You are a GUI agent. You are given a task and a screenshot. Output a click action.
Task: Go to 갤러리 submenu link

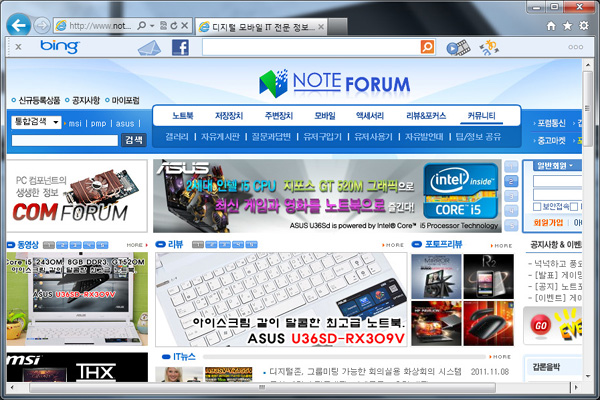(x=177, y=137)
